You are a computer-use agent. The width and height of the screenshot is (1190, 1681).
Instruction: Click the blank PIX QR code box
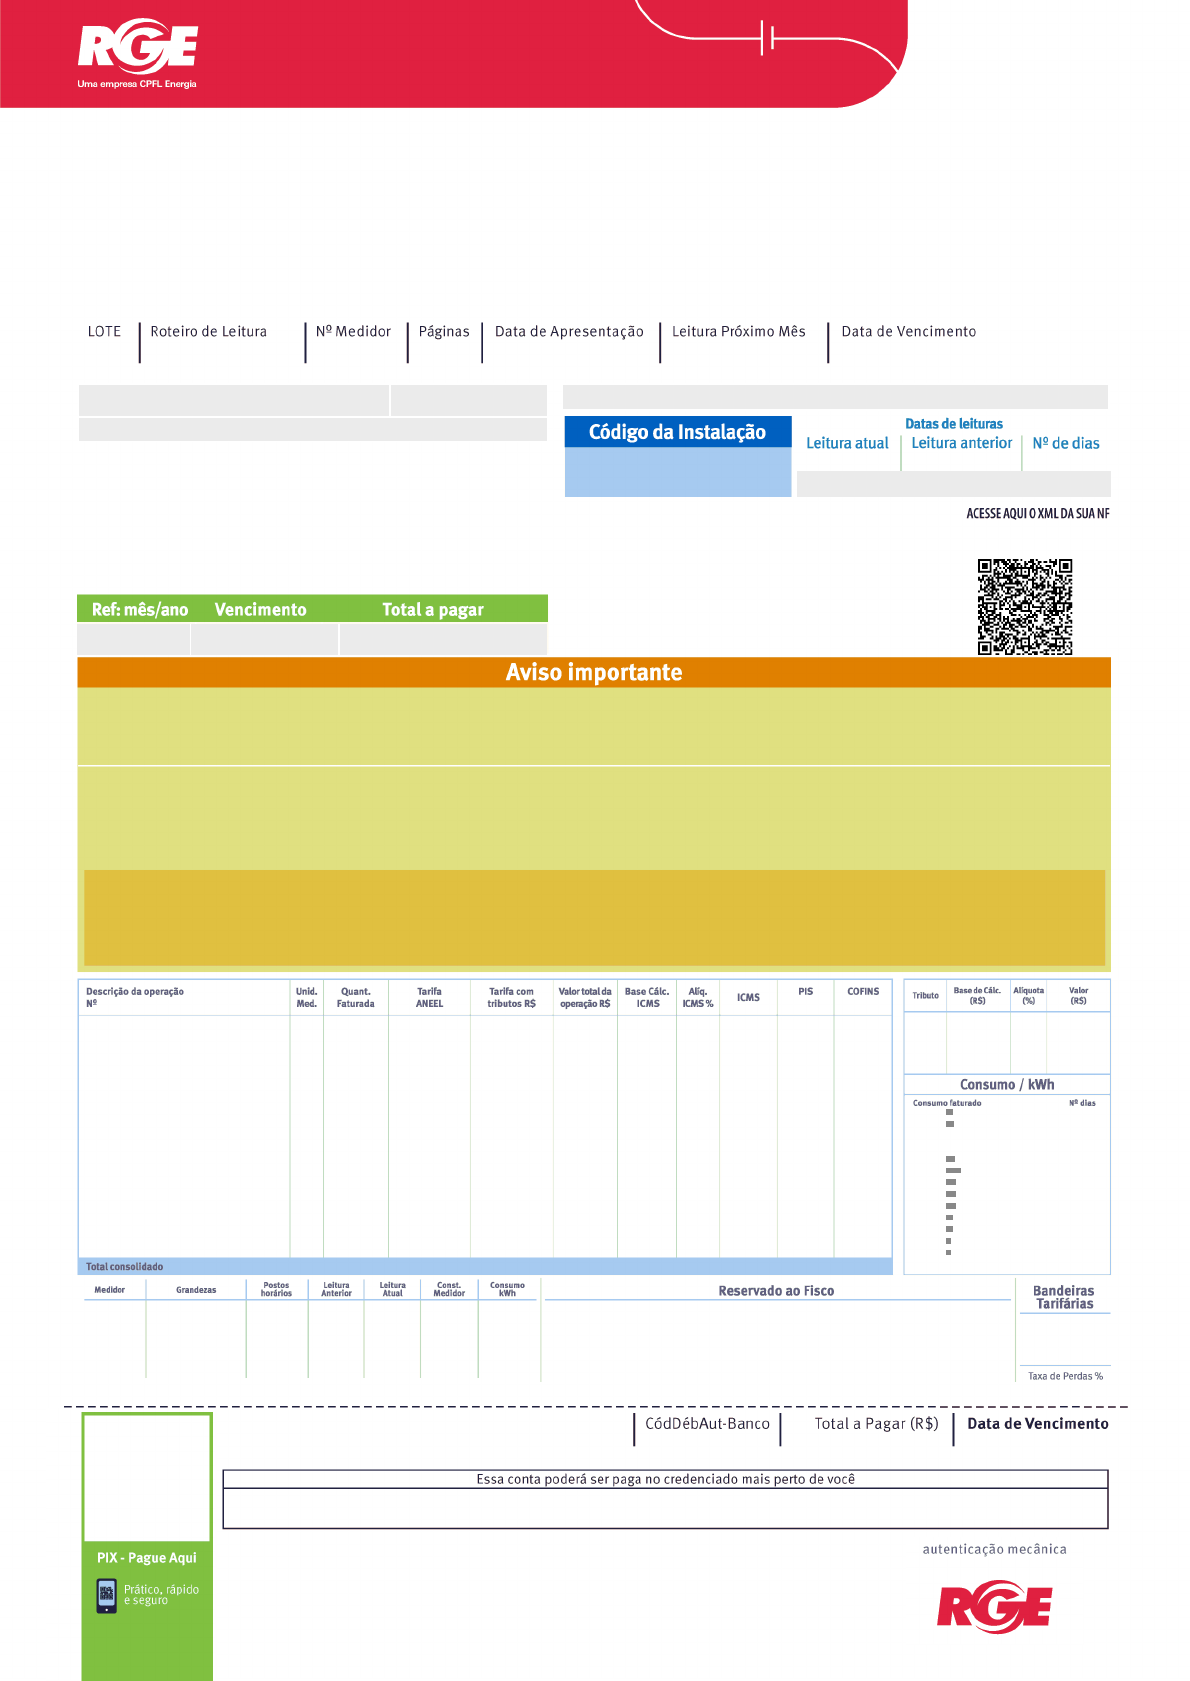point(147,1477)
